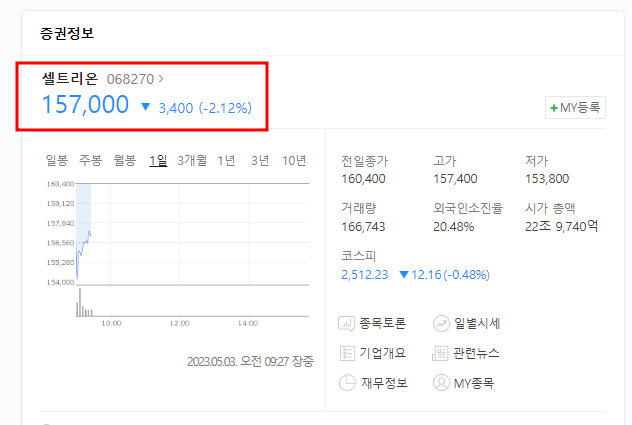The width and height of the screenshot is (632, 425).
Task: Select the 1일 chart period
Action: tap(158, 160)
